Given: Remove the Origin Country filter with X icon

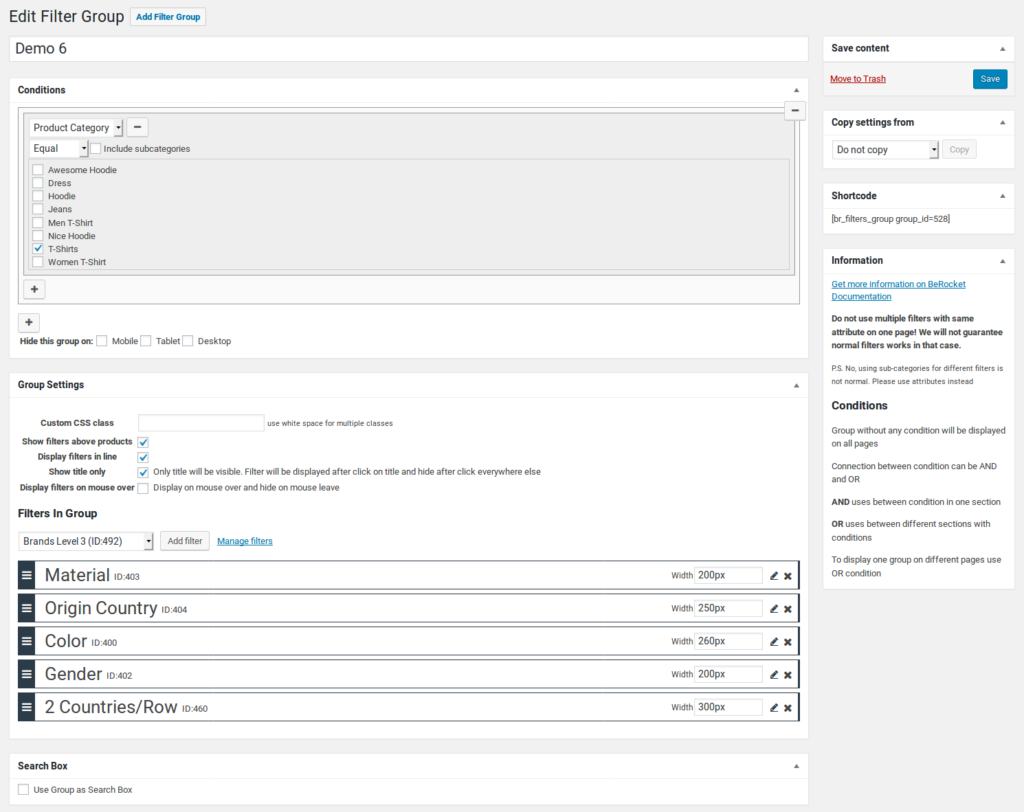Looking at the screenshot, I should tap(788, 609).
